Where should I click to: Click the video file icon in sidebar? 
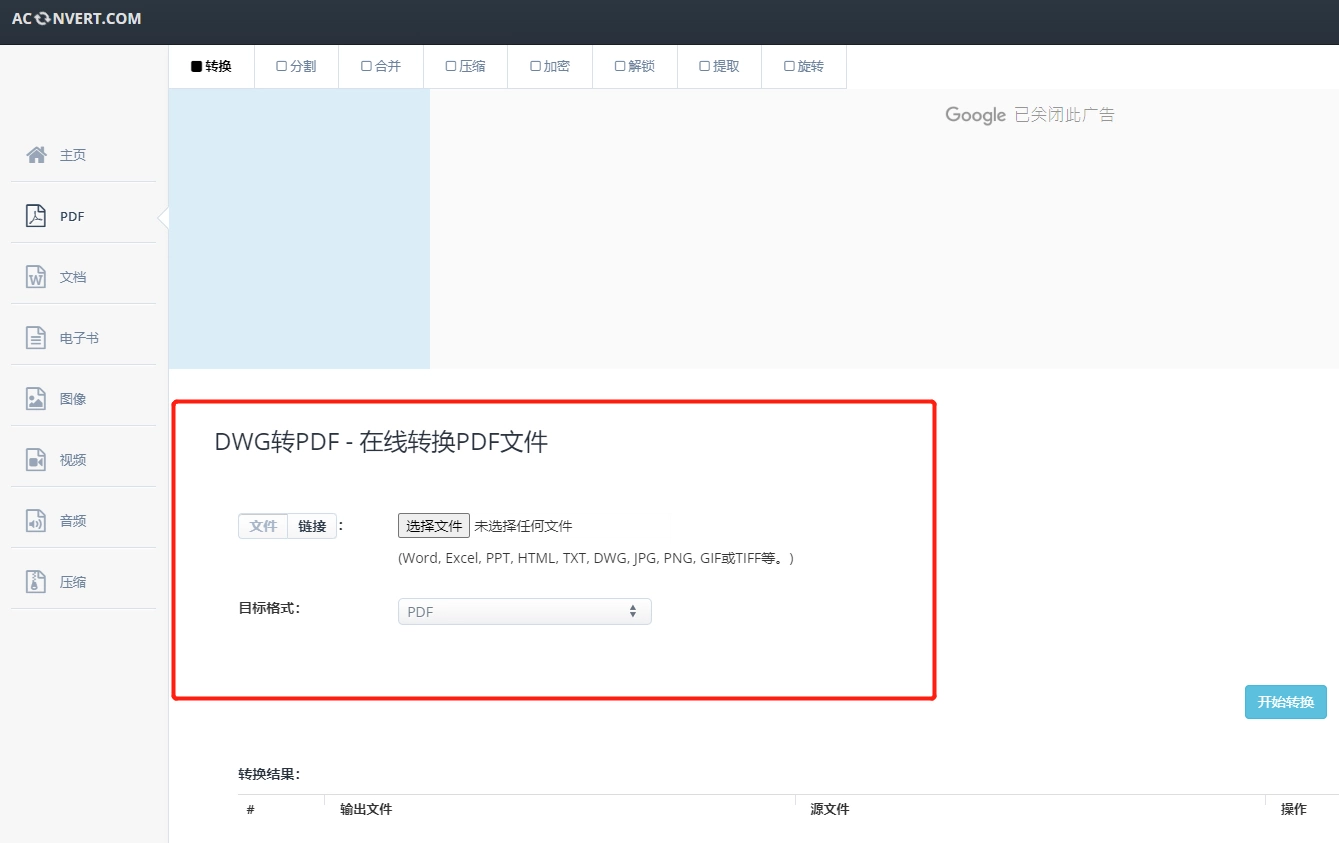36,459
